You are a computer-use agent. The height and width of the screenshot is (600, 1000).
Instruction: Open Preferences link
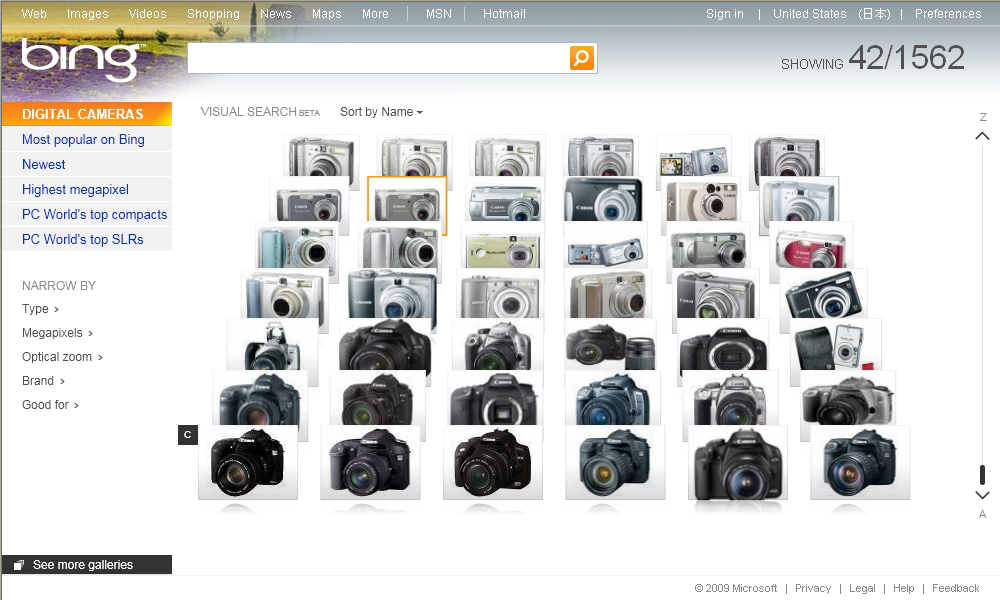pos(948,13)
